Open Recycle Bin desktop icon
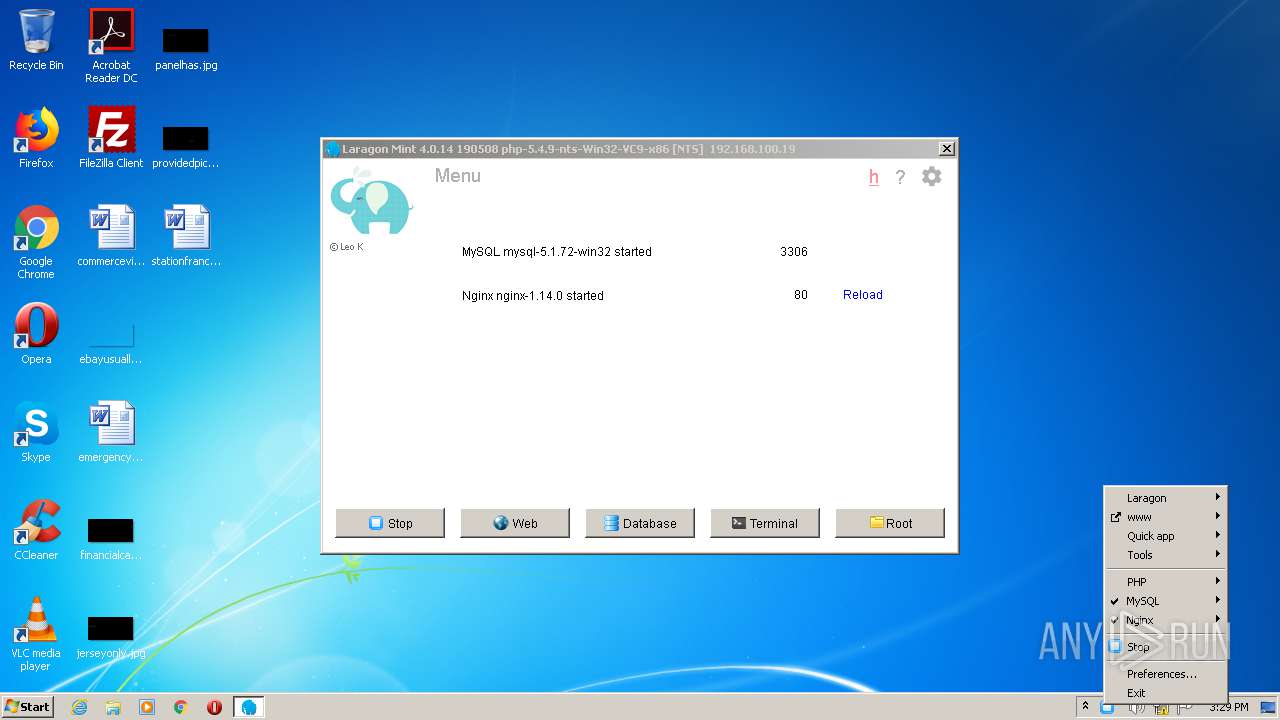The image size is (1280, 720). (36, 40)
